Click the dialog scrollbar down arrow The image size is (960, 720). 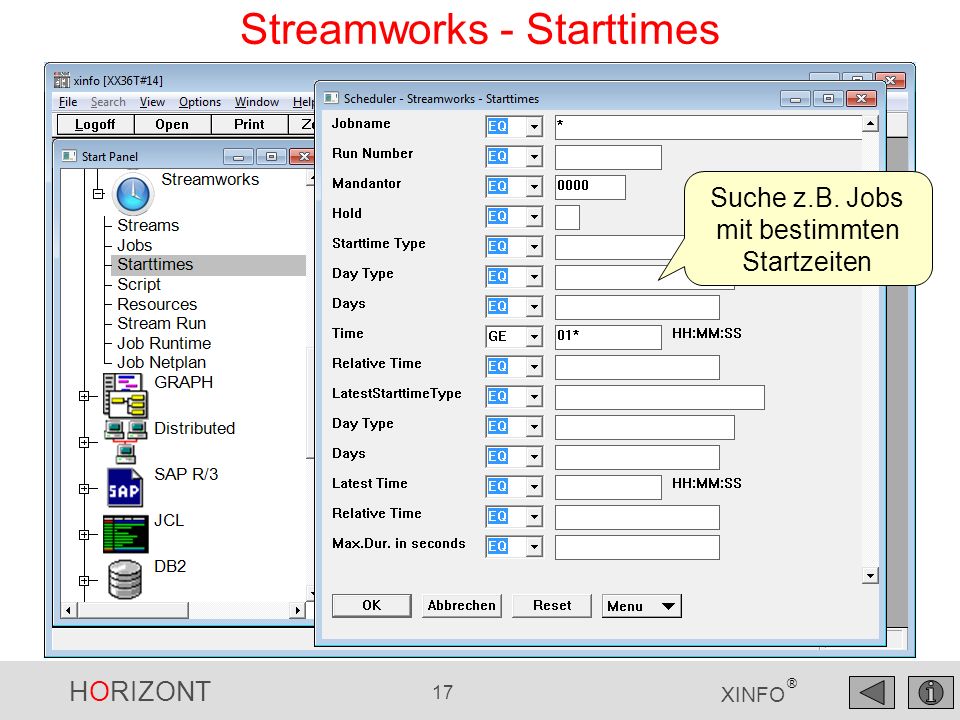[870, 575]
